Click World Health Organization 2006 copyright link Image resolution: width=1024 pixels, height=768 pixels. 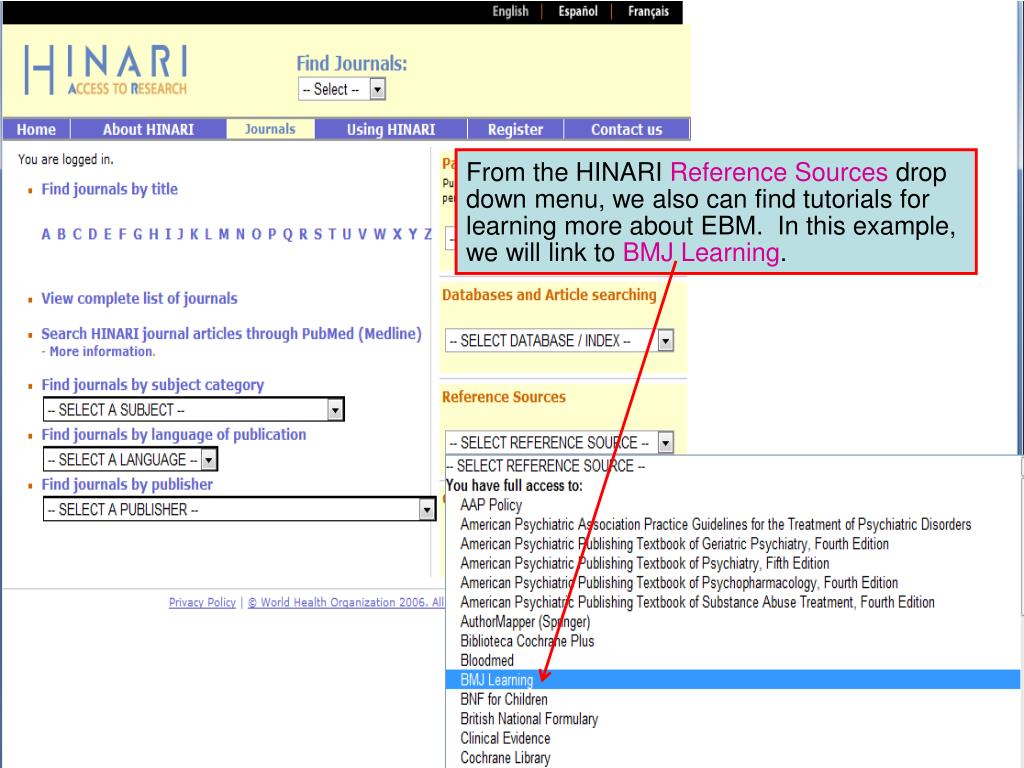click(x=345, y=602)
